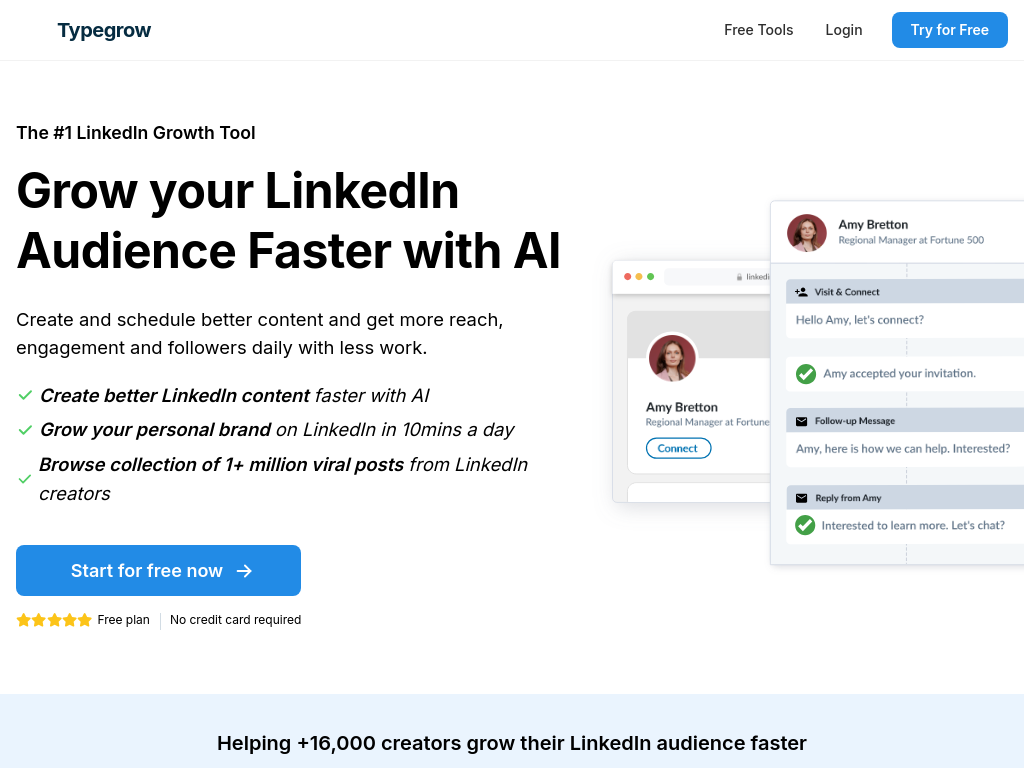Click the lock icon in the mock address bar
Screen dimensions: 1024x768
[x=740, y=277]
